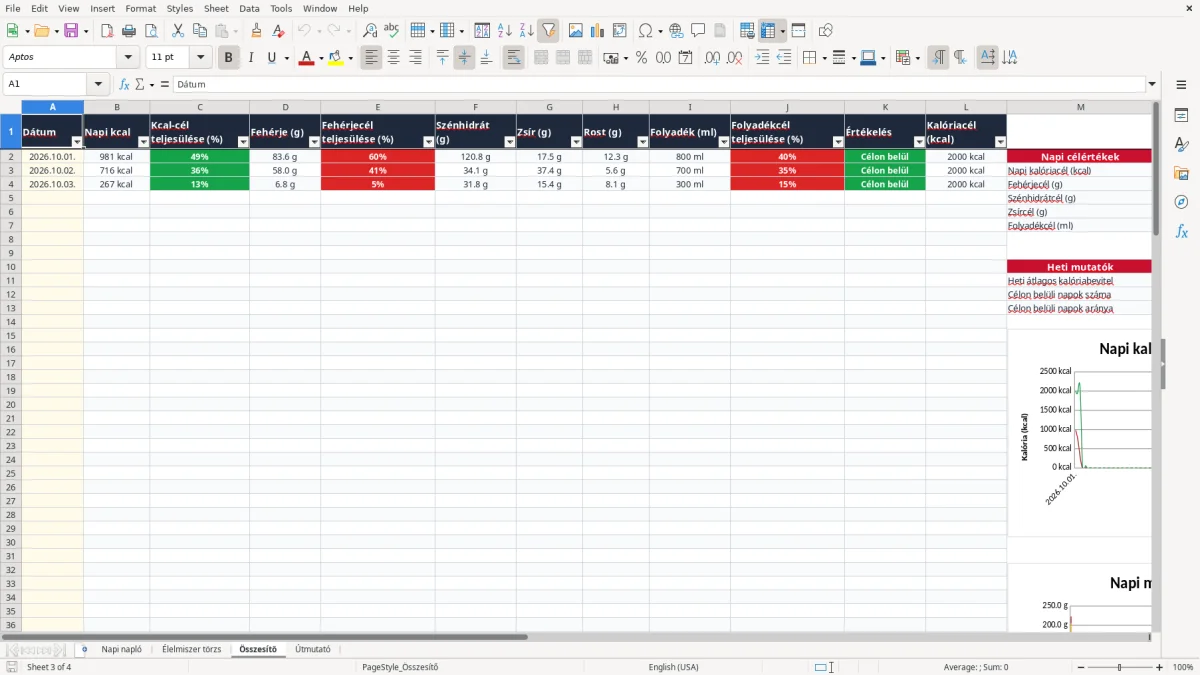Open the Értékelés column filter dropdown
1200x675 pixels.
click(x=919, y=142)
